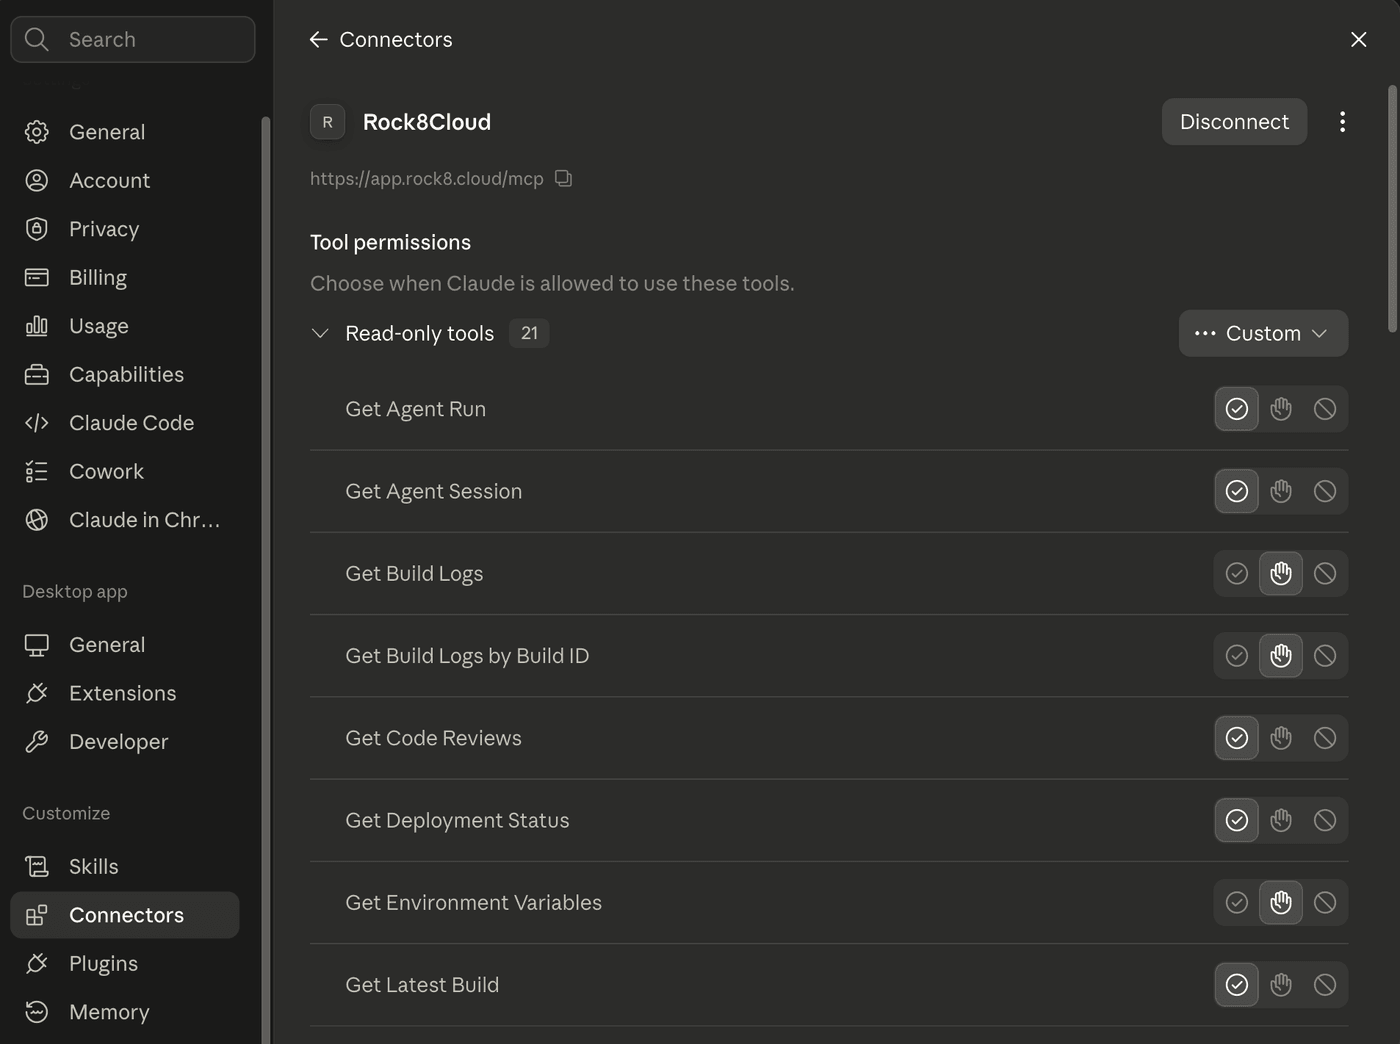Block the Get Agent Session tool
Viewport: 1400px width, 1044px height.
(x=1325, y=491)
